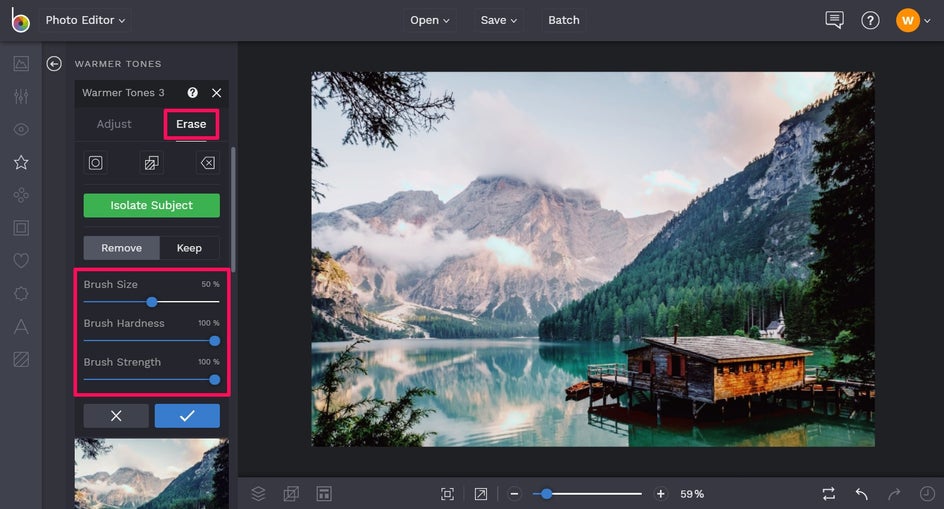Cancel the effect with X button

[116, 416]
